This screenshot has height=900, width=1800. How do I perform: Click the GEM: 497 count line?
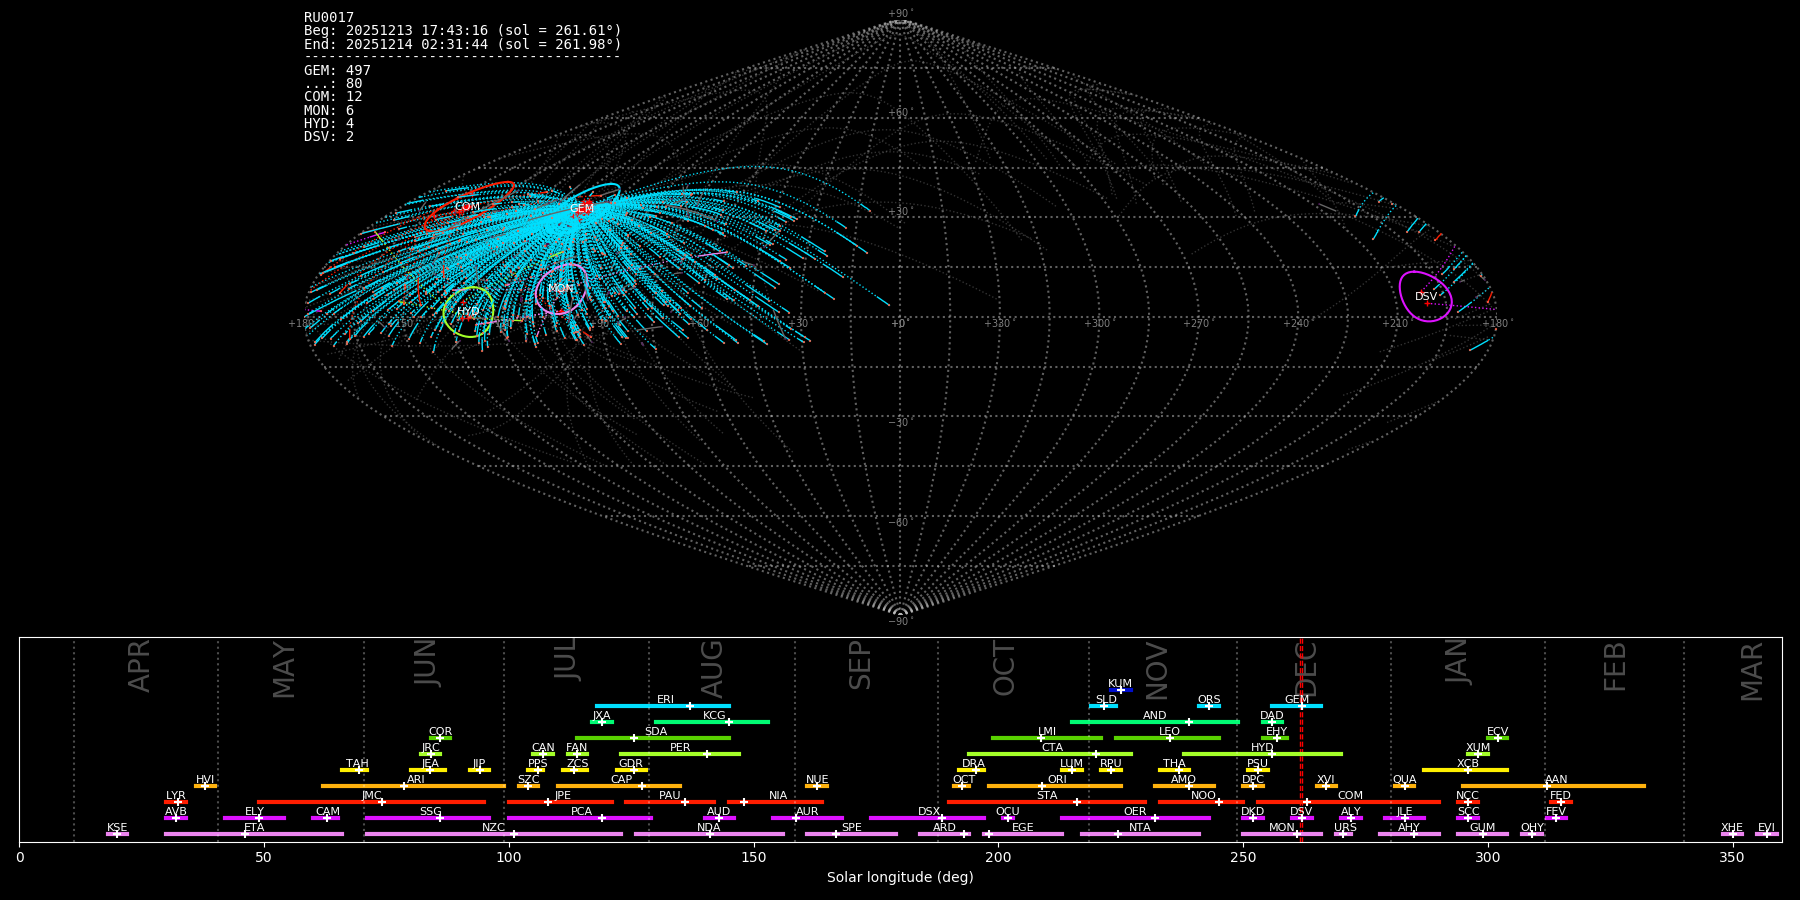point(337,71)
